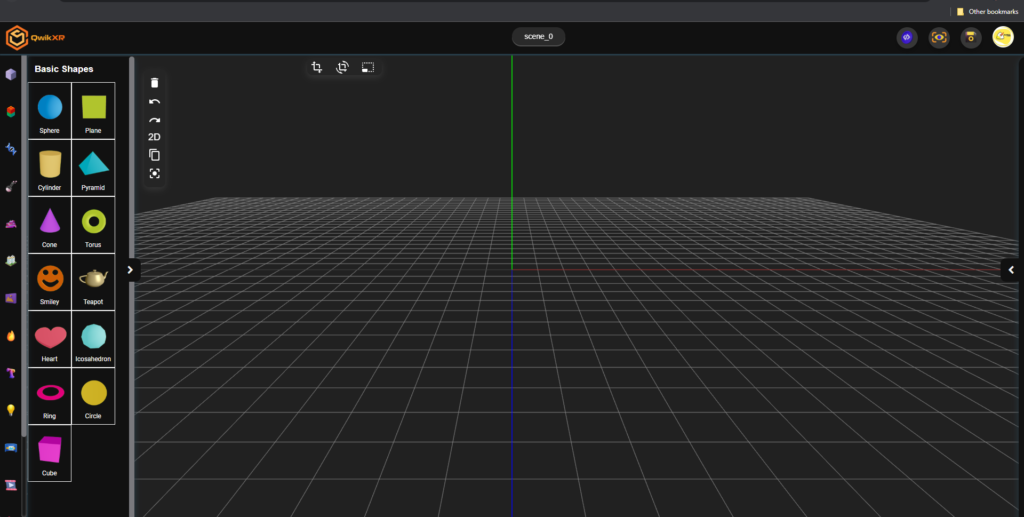Add a Sphere shape
This screenshot has width=1024, height=517.
50,111
